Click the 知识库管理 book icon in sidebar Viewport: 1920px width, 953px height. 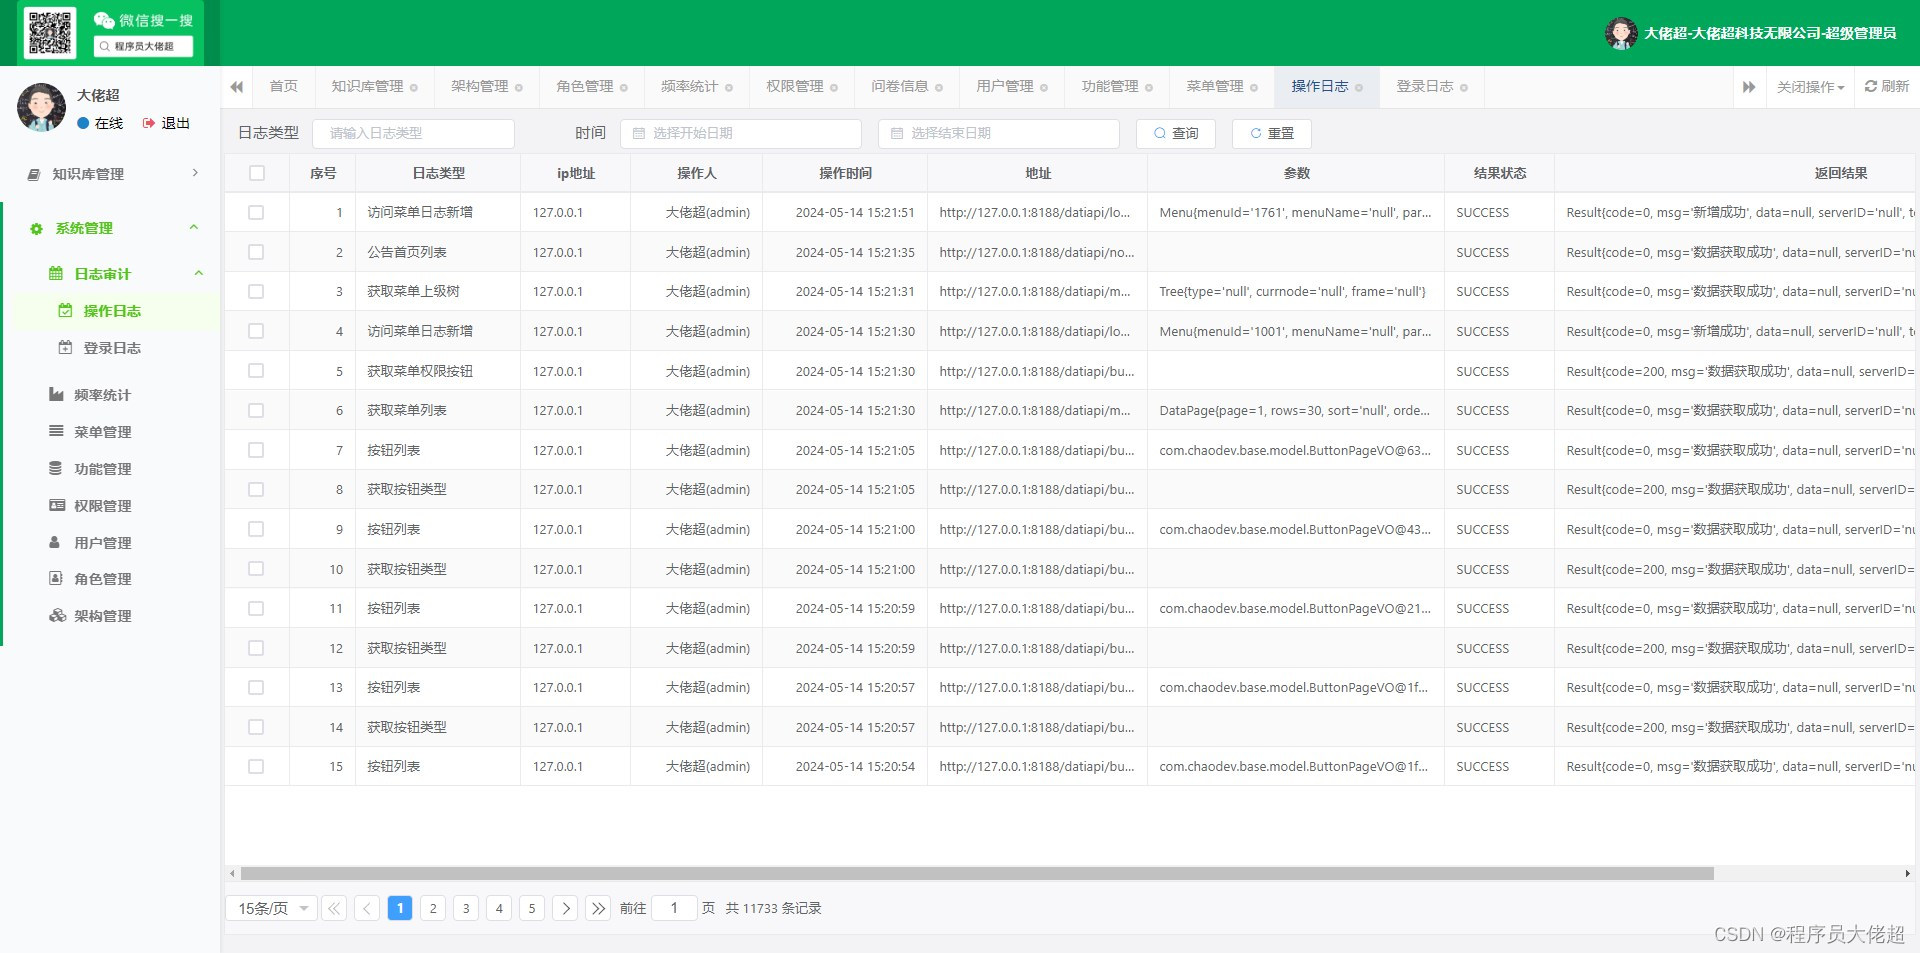click(x=34, y=174)
